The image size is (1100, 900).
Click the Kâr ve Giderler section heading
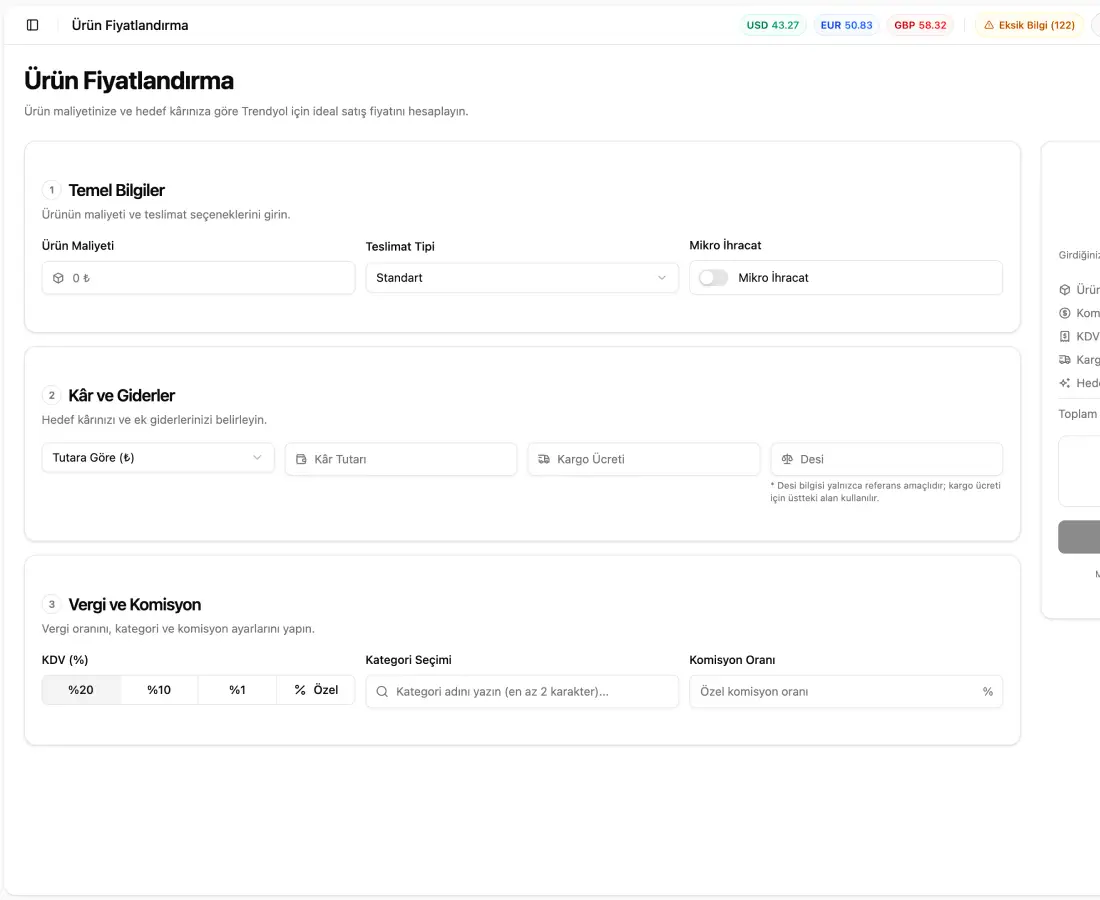(x=121, y=396)
